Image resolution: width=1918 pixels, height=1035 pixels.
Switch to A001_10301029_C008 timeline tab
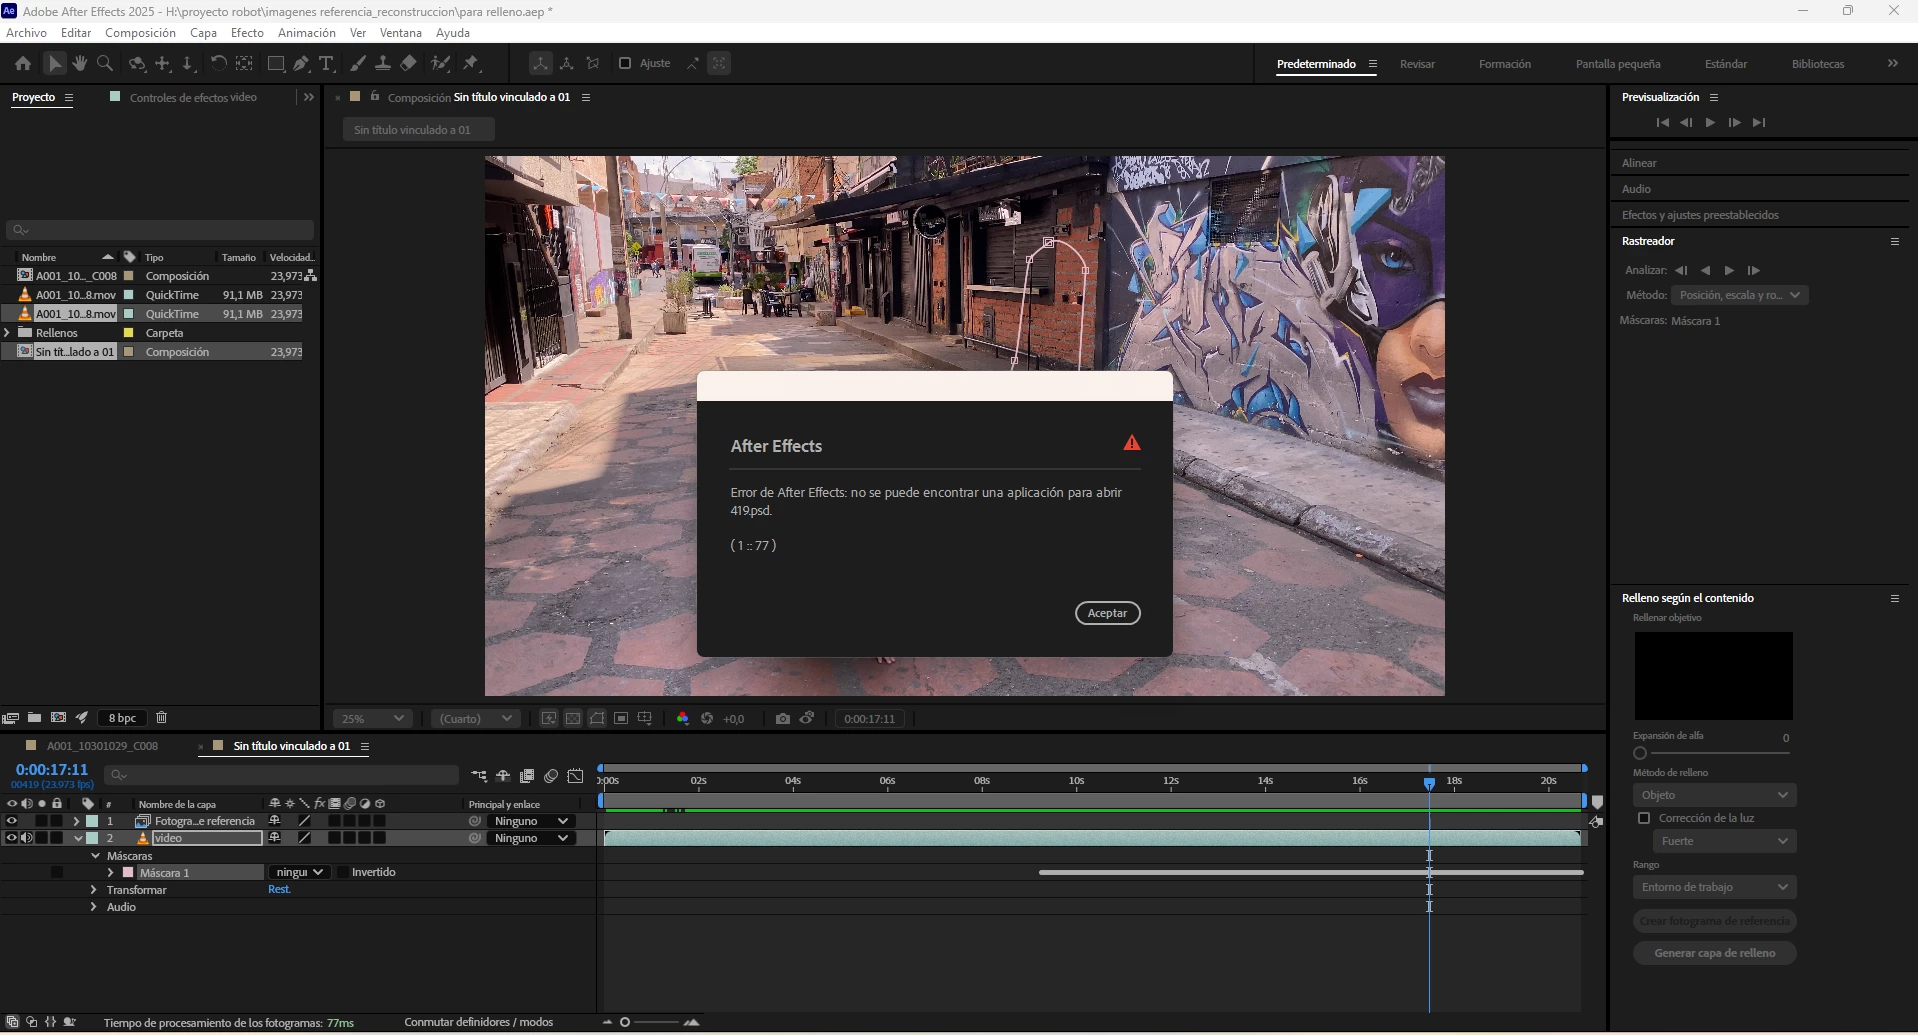[102, 746]
